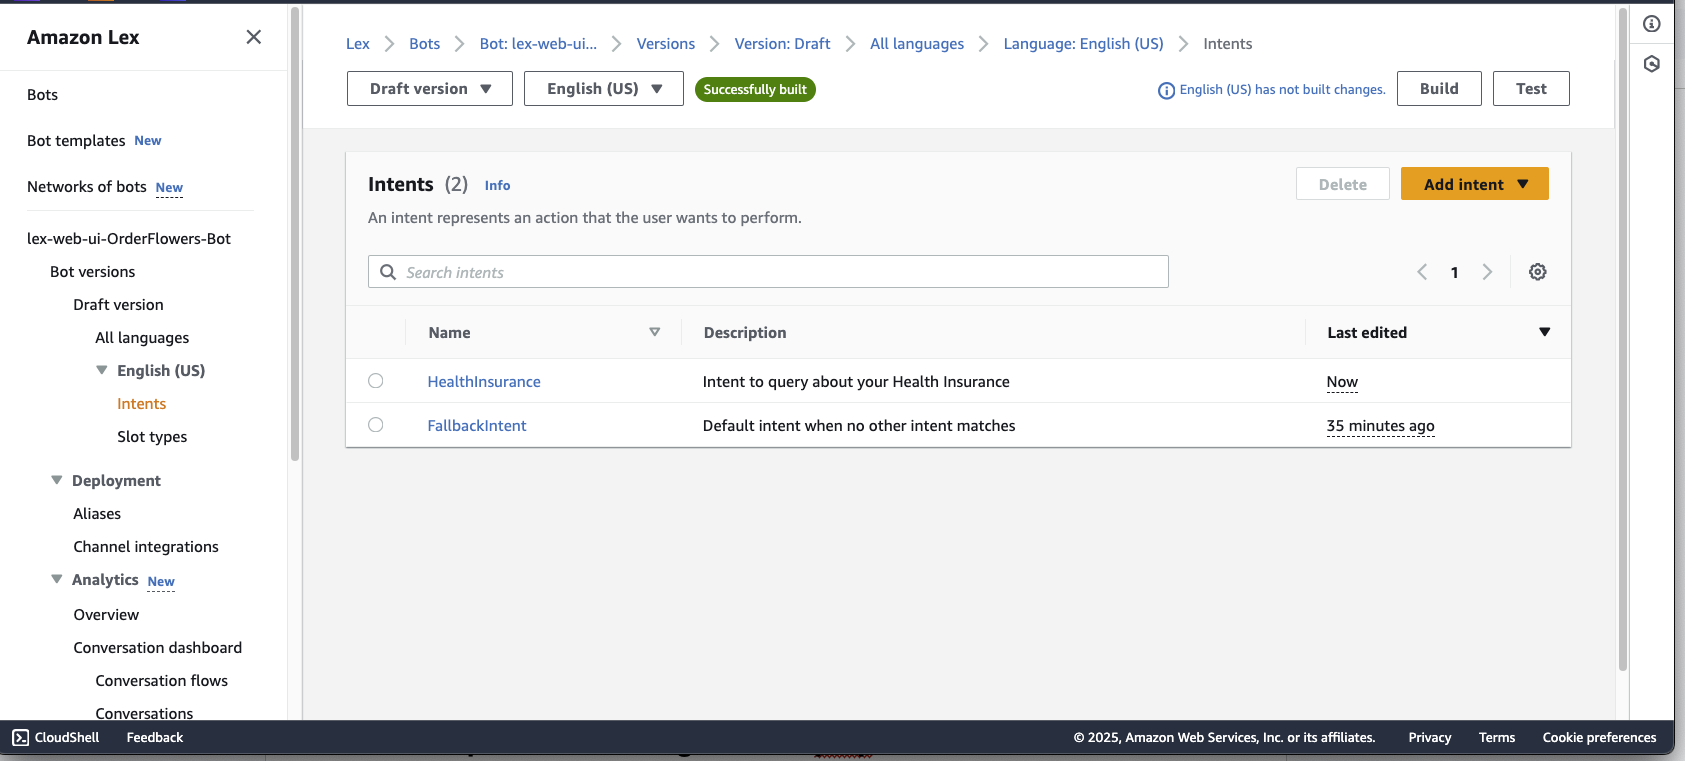1685x761 pixels.
Task: Go to Version: Draft breadcrumb
Action: tap(782, 44)
